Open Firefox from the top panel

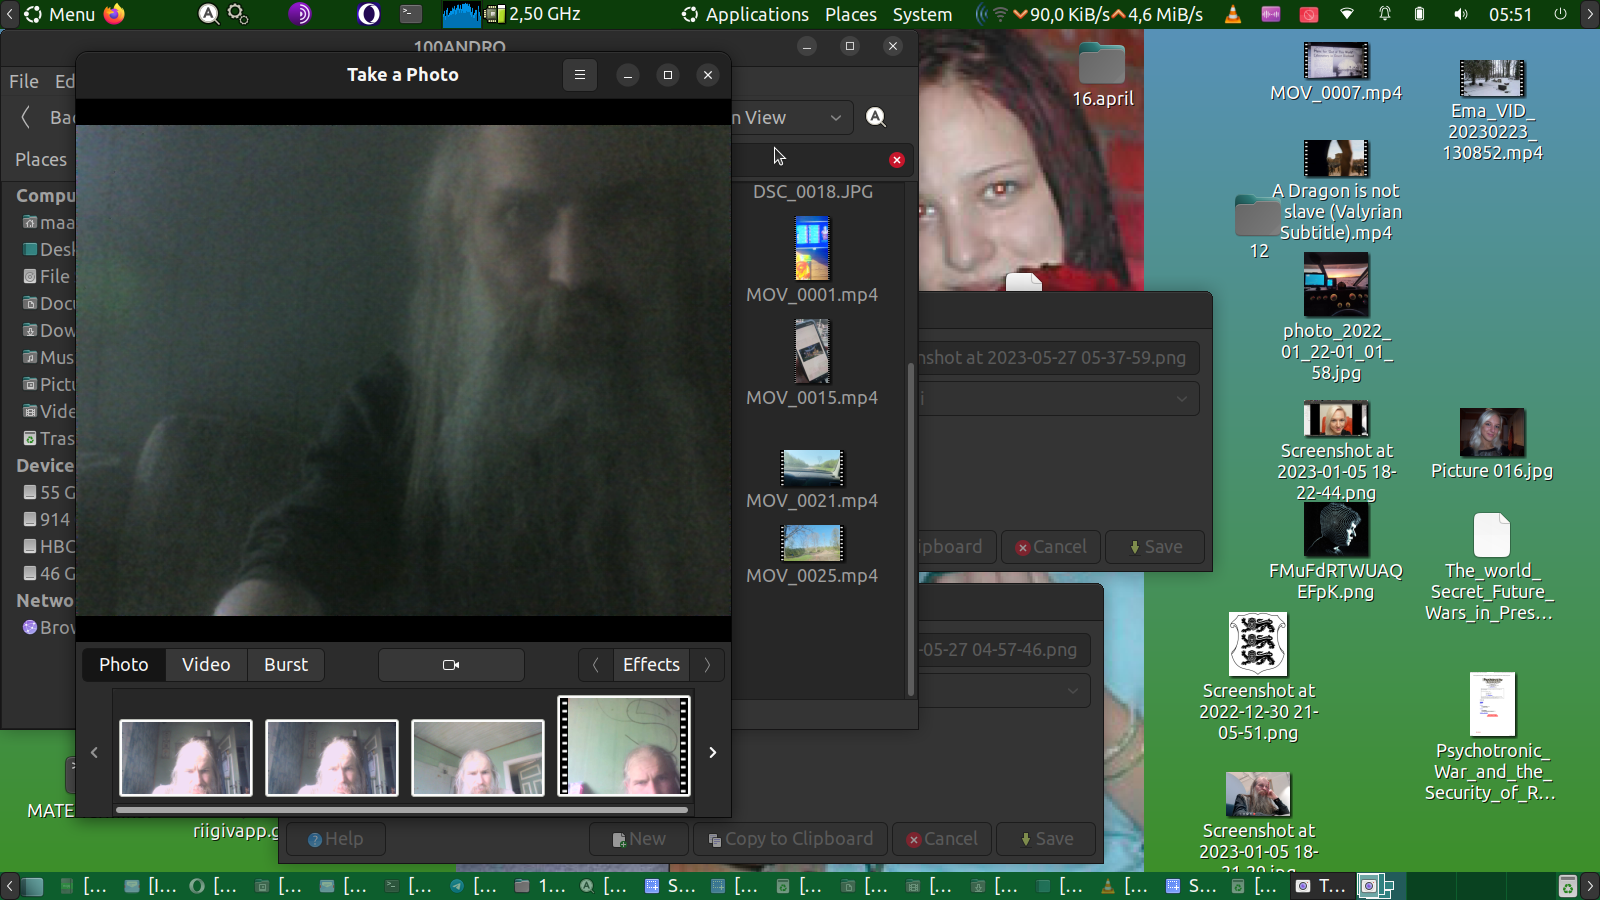tap(115, 14)
